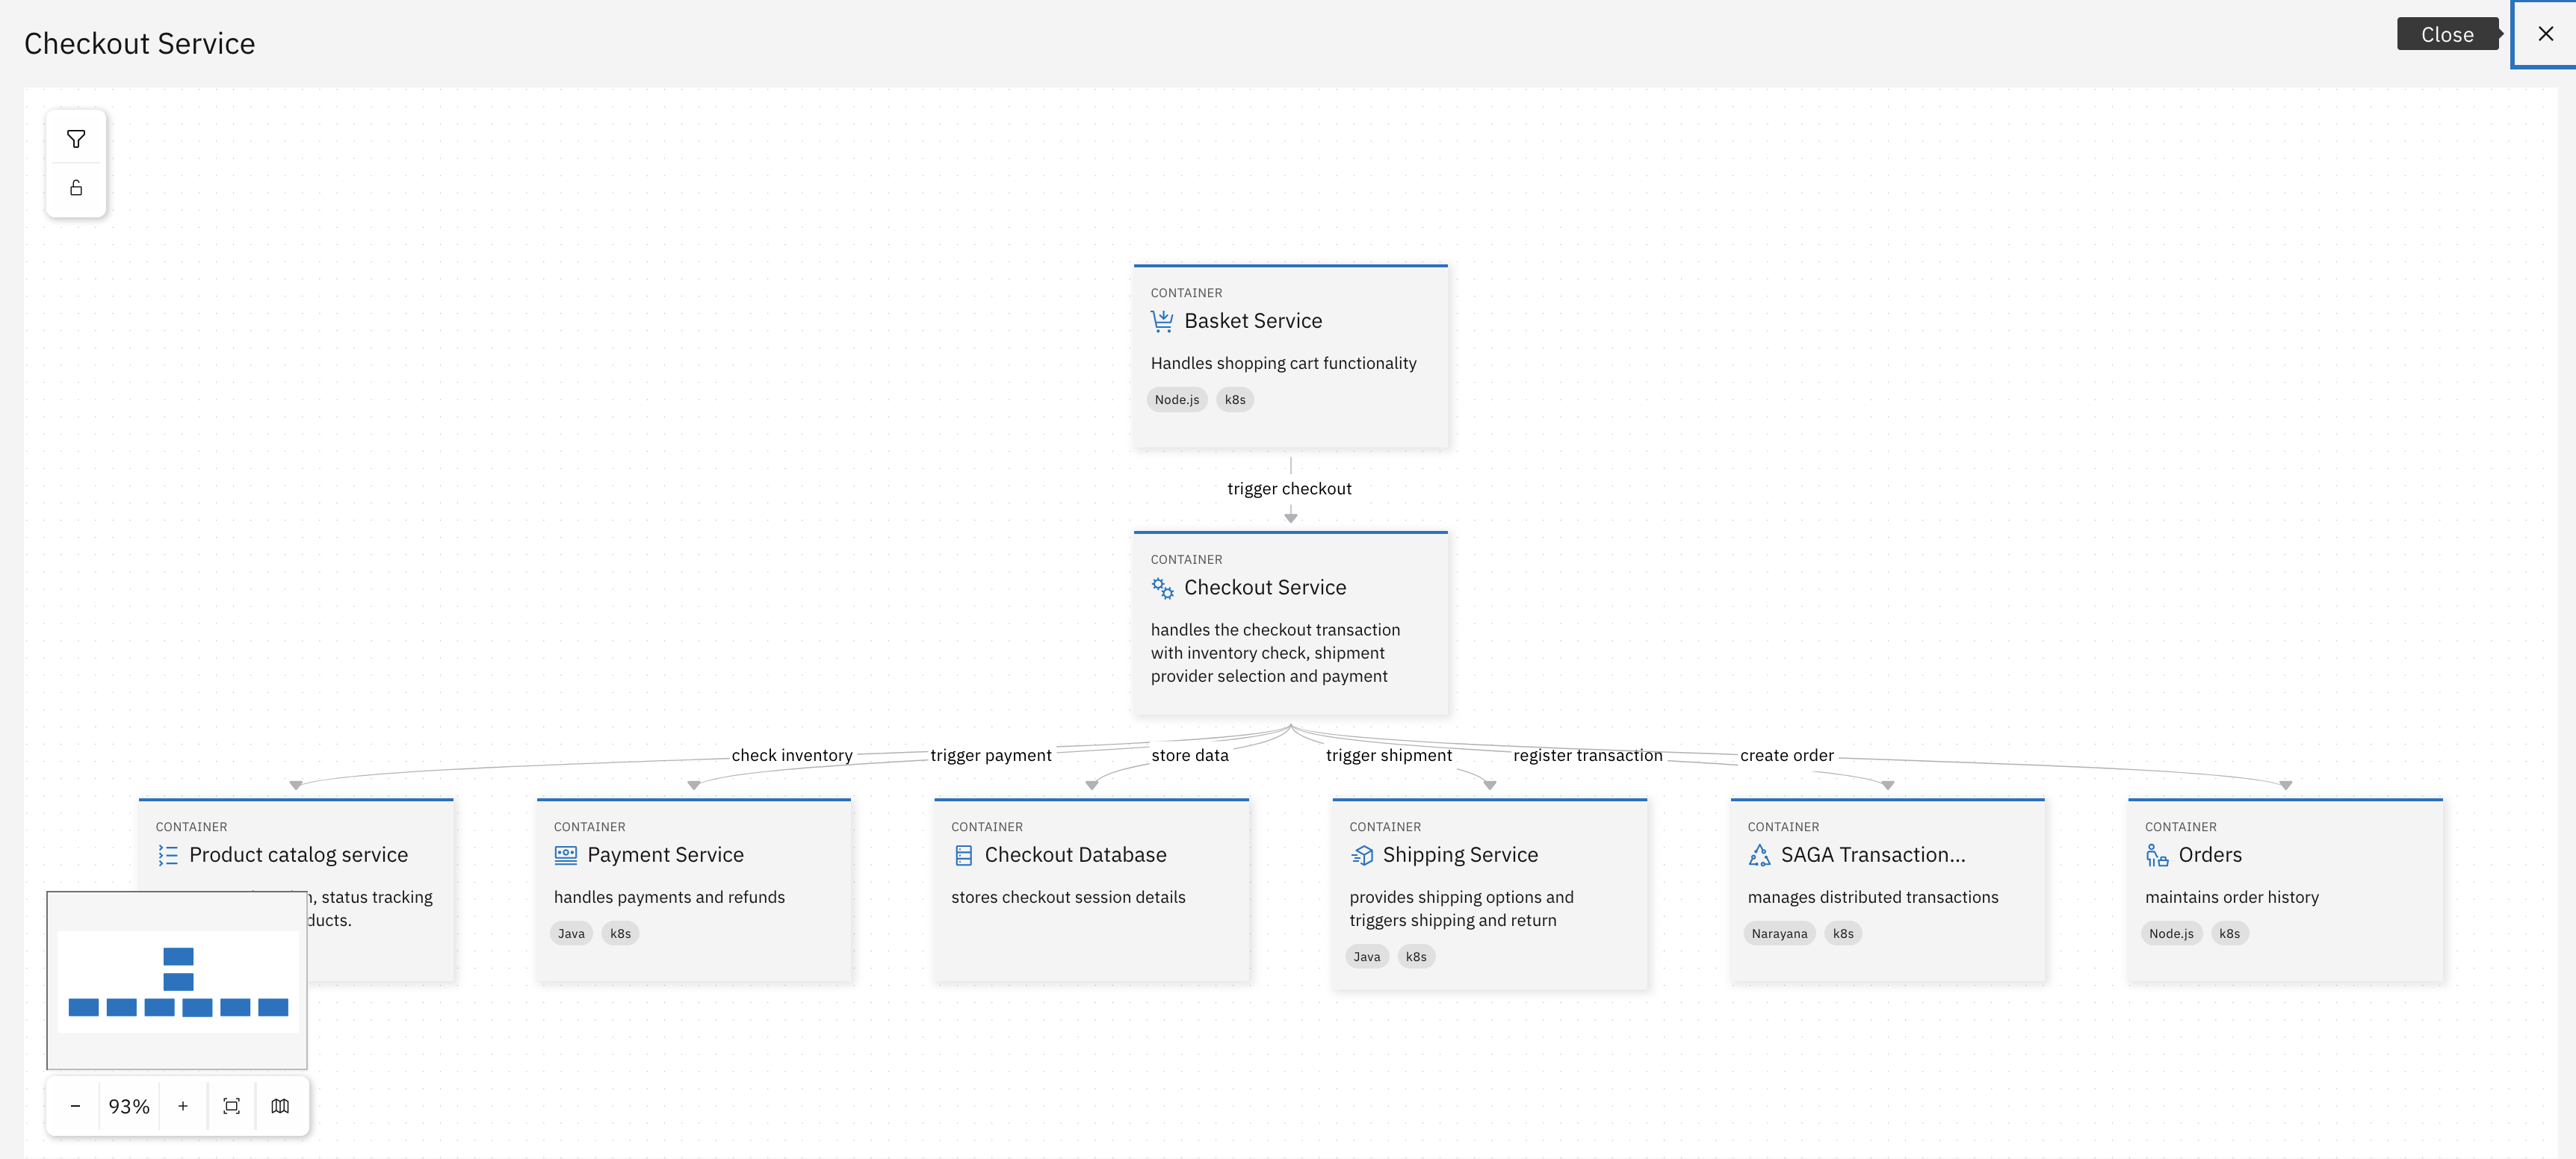This screenshot has width=2576, height=1159.
Task: Expand the Product catalog service list icon
Action: pos(167,855)
